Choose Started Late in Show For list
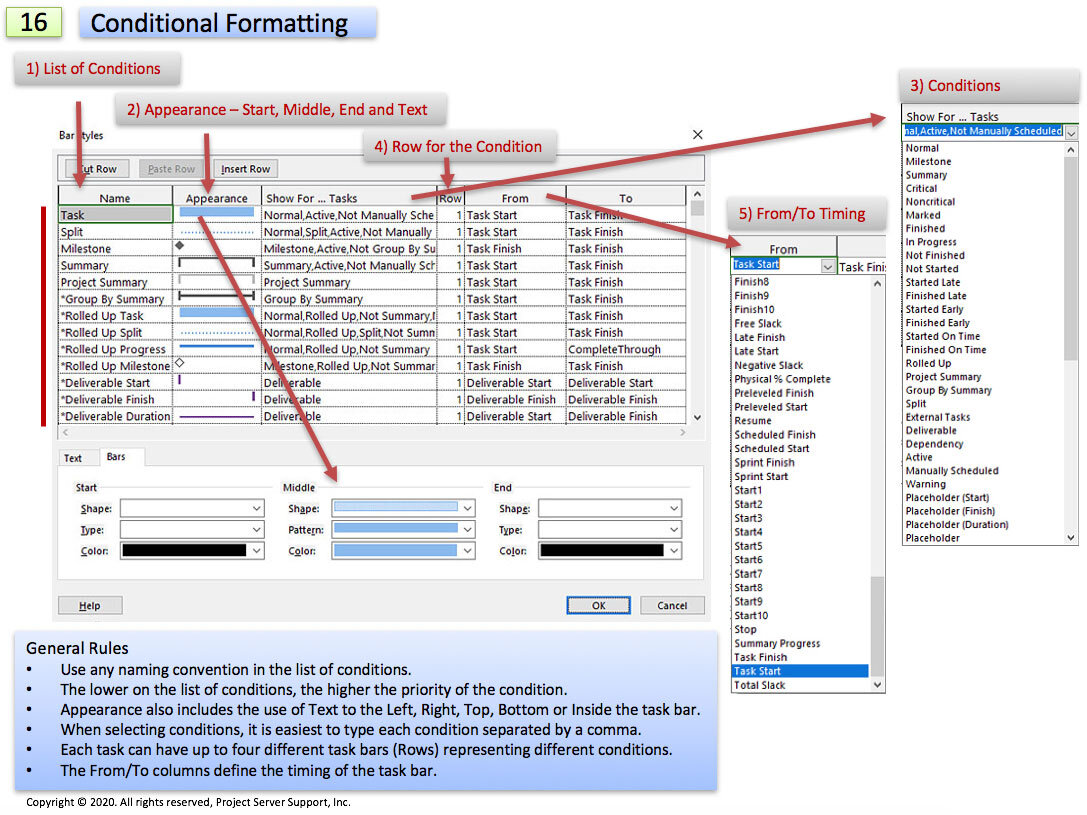This screenshot has height=815, width=1087. (932, 282)
